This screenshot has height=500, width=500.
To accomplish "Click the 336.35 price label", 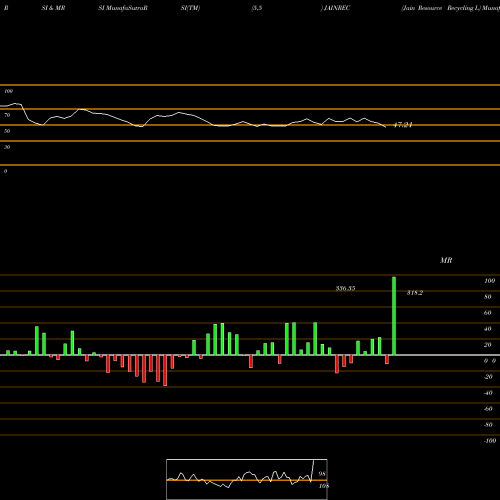I will click(345, 288).
